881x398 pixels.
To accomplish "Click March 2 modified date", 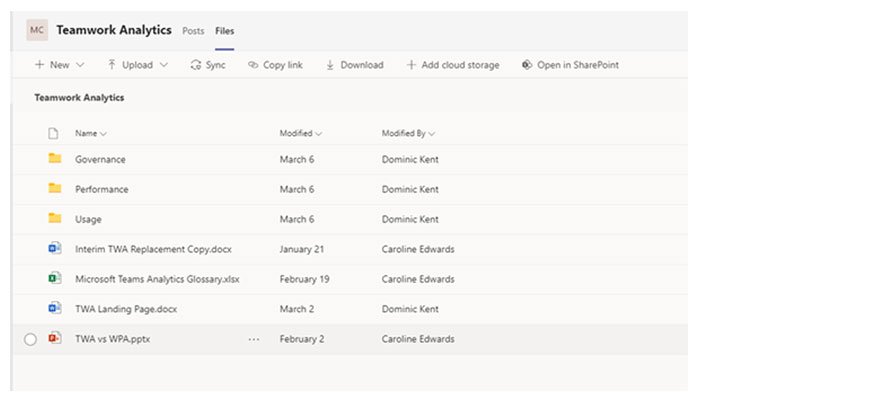I will pyautogui.click(x=297, y=309).
